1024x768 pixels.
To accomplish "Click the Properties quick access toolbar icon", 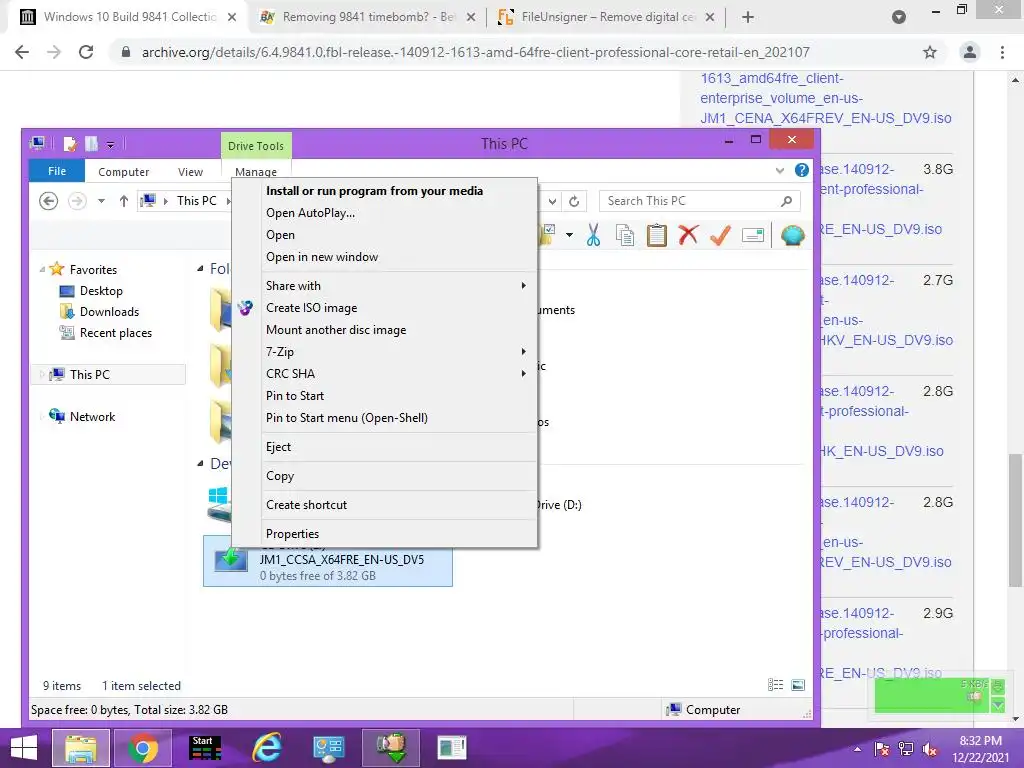I will coord(71,144).
